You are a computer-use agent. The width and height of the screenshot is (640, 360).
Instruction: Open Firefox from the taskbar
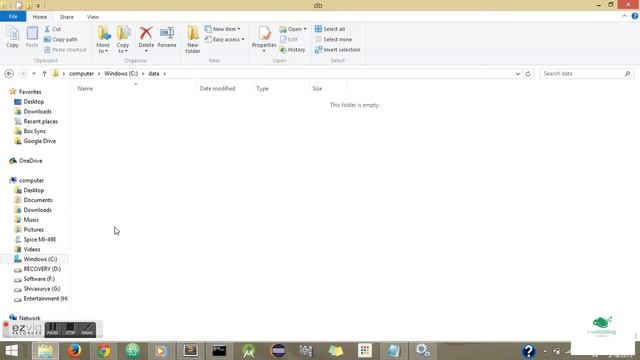pyautogui.click(x=74, y=351)
